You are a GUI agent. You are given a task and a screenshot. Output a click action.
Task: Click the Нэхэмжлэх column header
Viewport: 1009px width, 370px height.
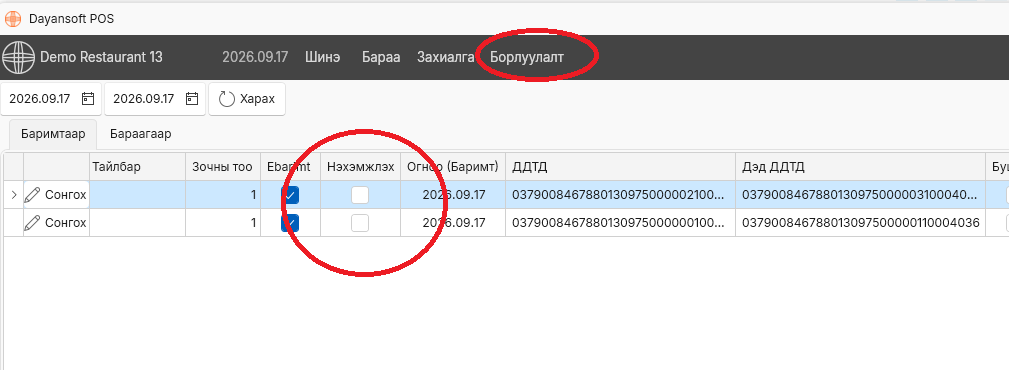[x=360, y=167]
